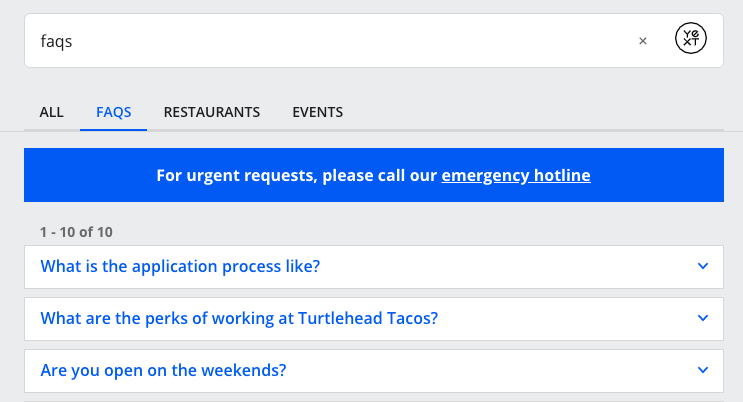Click the blue underline beneath the FAQS tab

point(114,129)
